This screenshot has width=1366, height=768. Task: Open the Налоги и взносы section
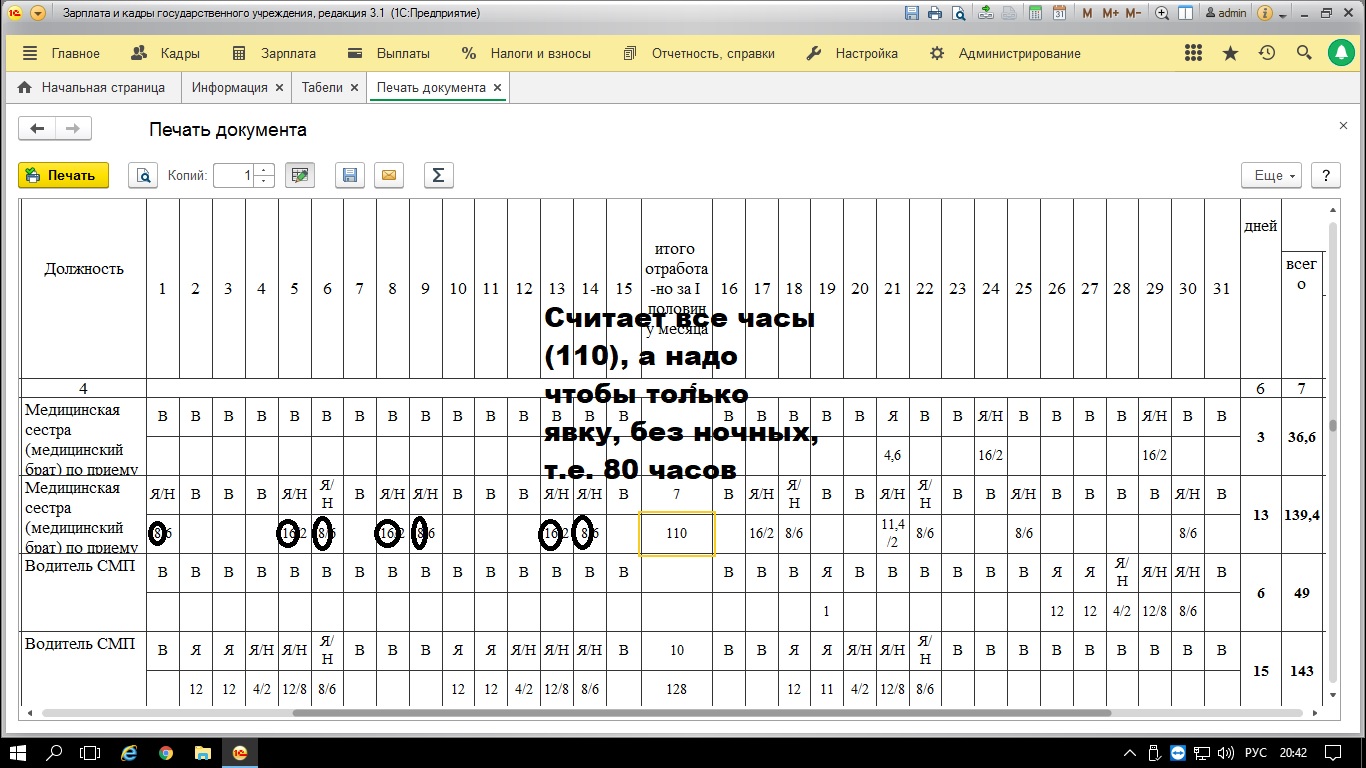coord(526,53)
